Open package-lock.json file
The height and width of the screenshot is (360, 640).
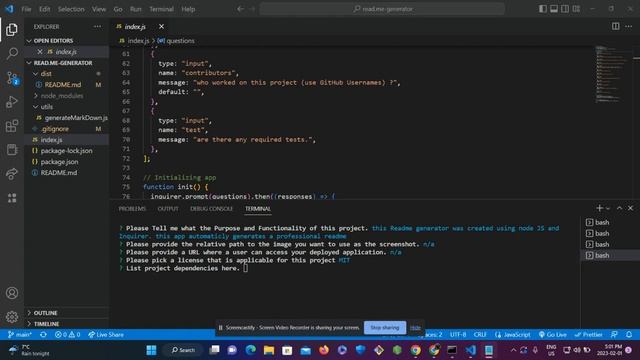[67, 151]
